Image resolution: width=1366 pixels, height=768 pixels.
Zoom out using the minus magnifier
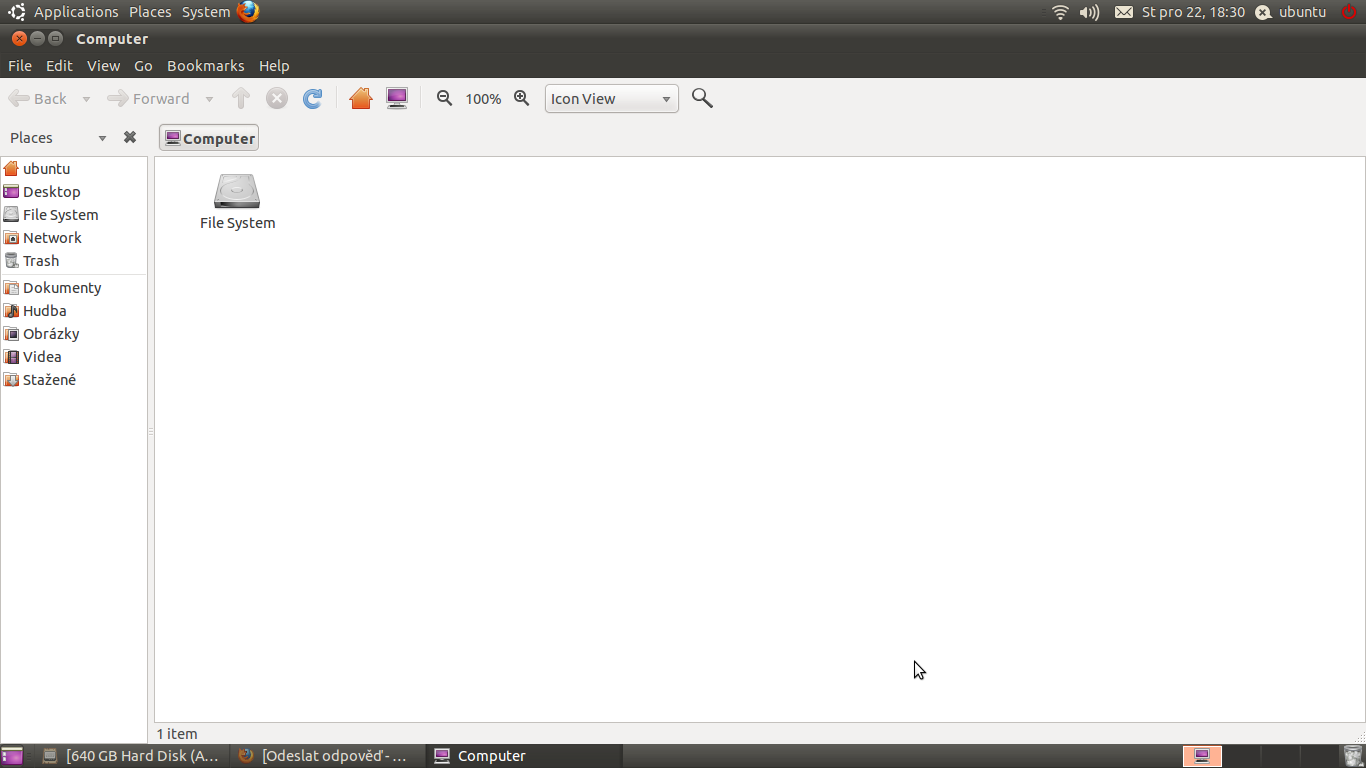(x=445, y=98)
